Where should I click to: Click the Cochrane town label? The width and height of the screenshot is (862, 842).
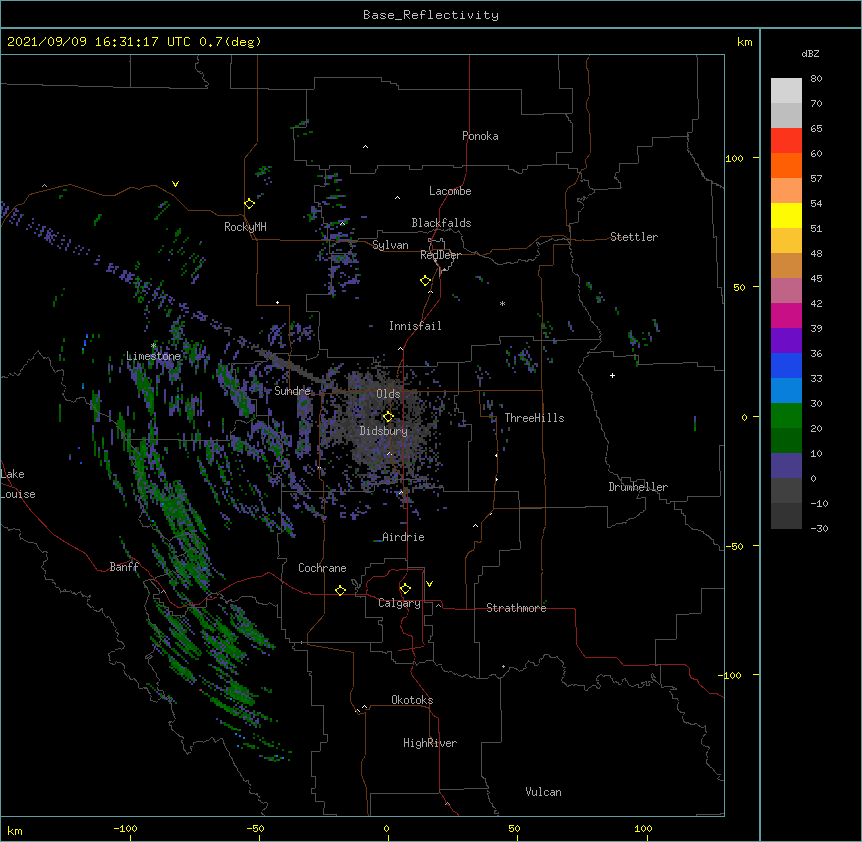pyautogui.click(x=322, y=568)
